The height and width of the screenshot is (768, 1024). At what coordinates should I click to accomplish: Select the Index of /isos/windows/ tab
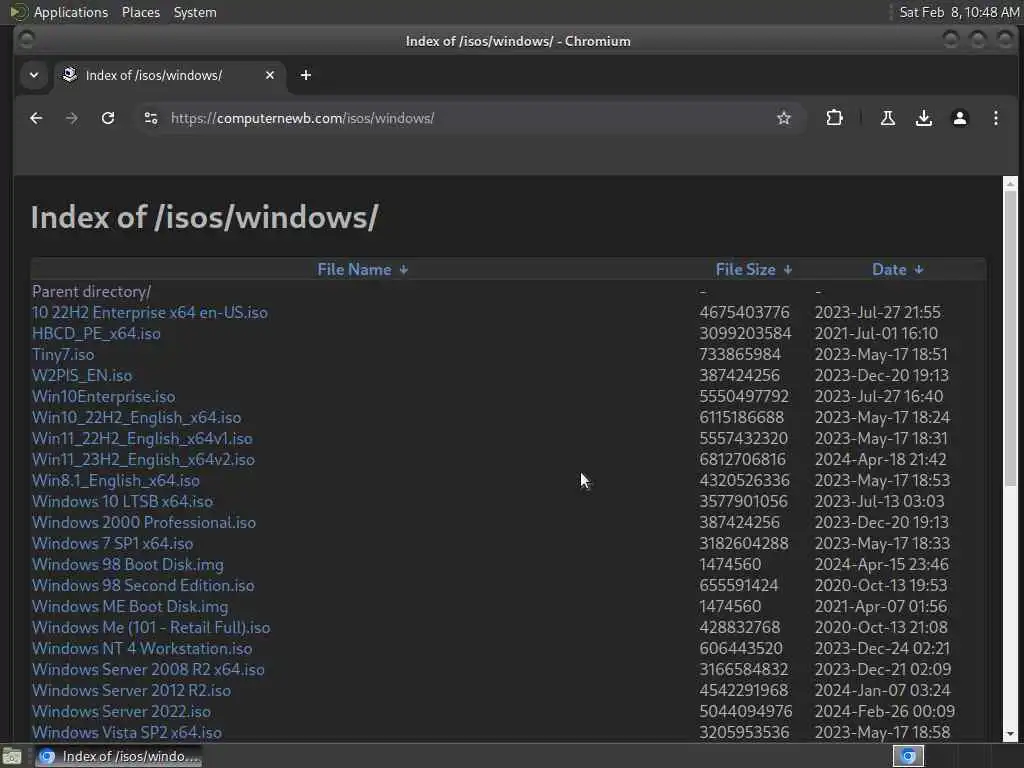pos(170,75)
